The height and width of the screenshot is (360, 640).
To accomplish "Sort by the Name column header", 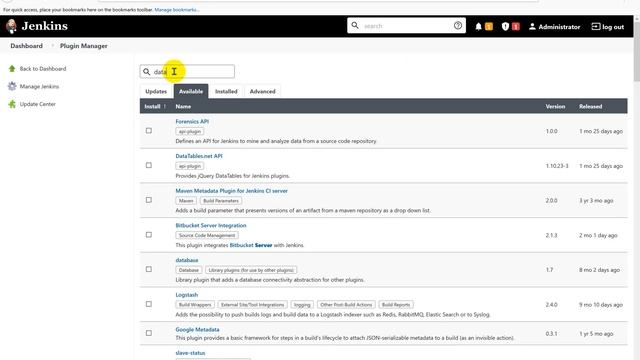I will click(x=183, y=107).
